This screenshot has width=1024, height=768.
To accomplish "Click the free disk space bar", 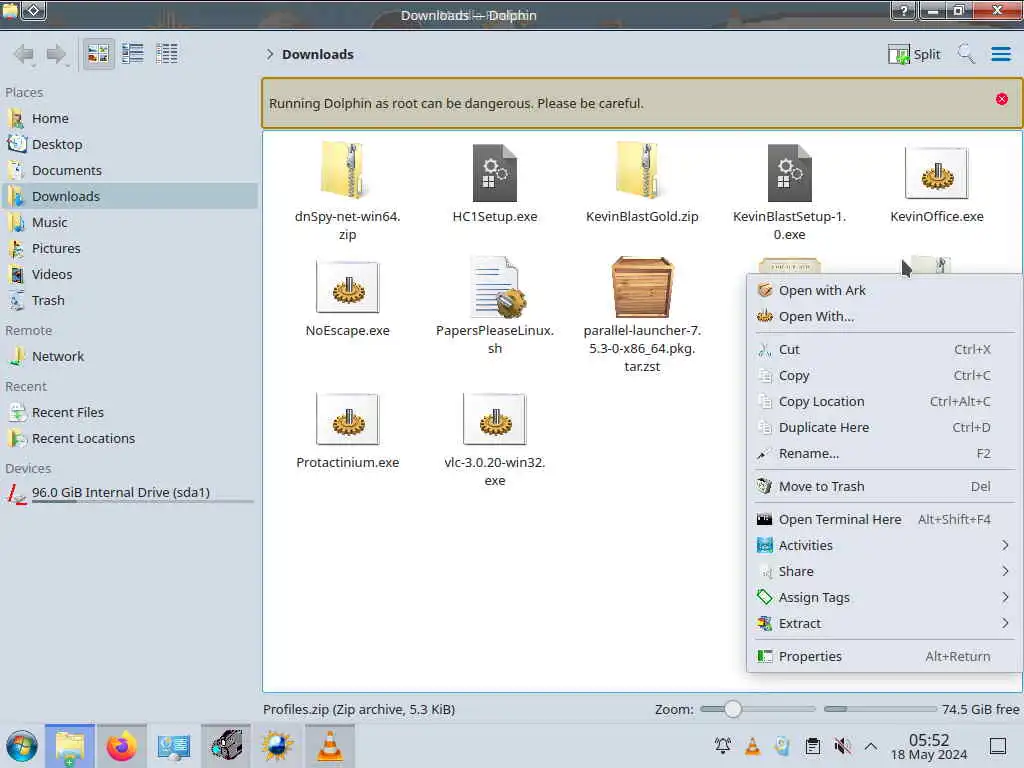I will pos(880,709).
